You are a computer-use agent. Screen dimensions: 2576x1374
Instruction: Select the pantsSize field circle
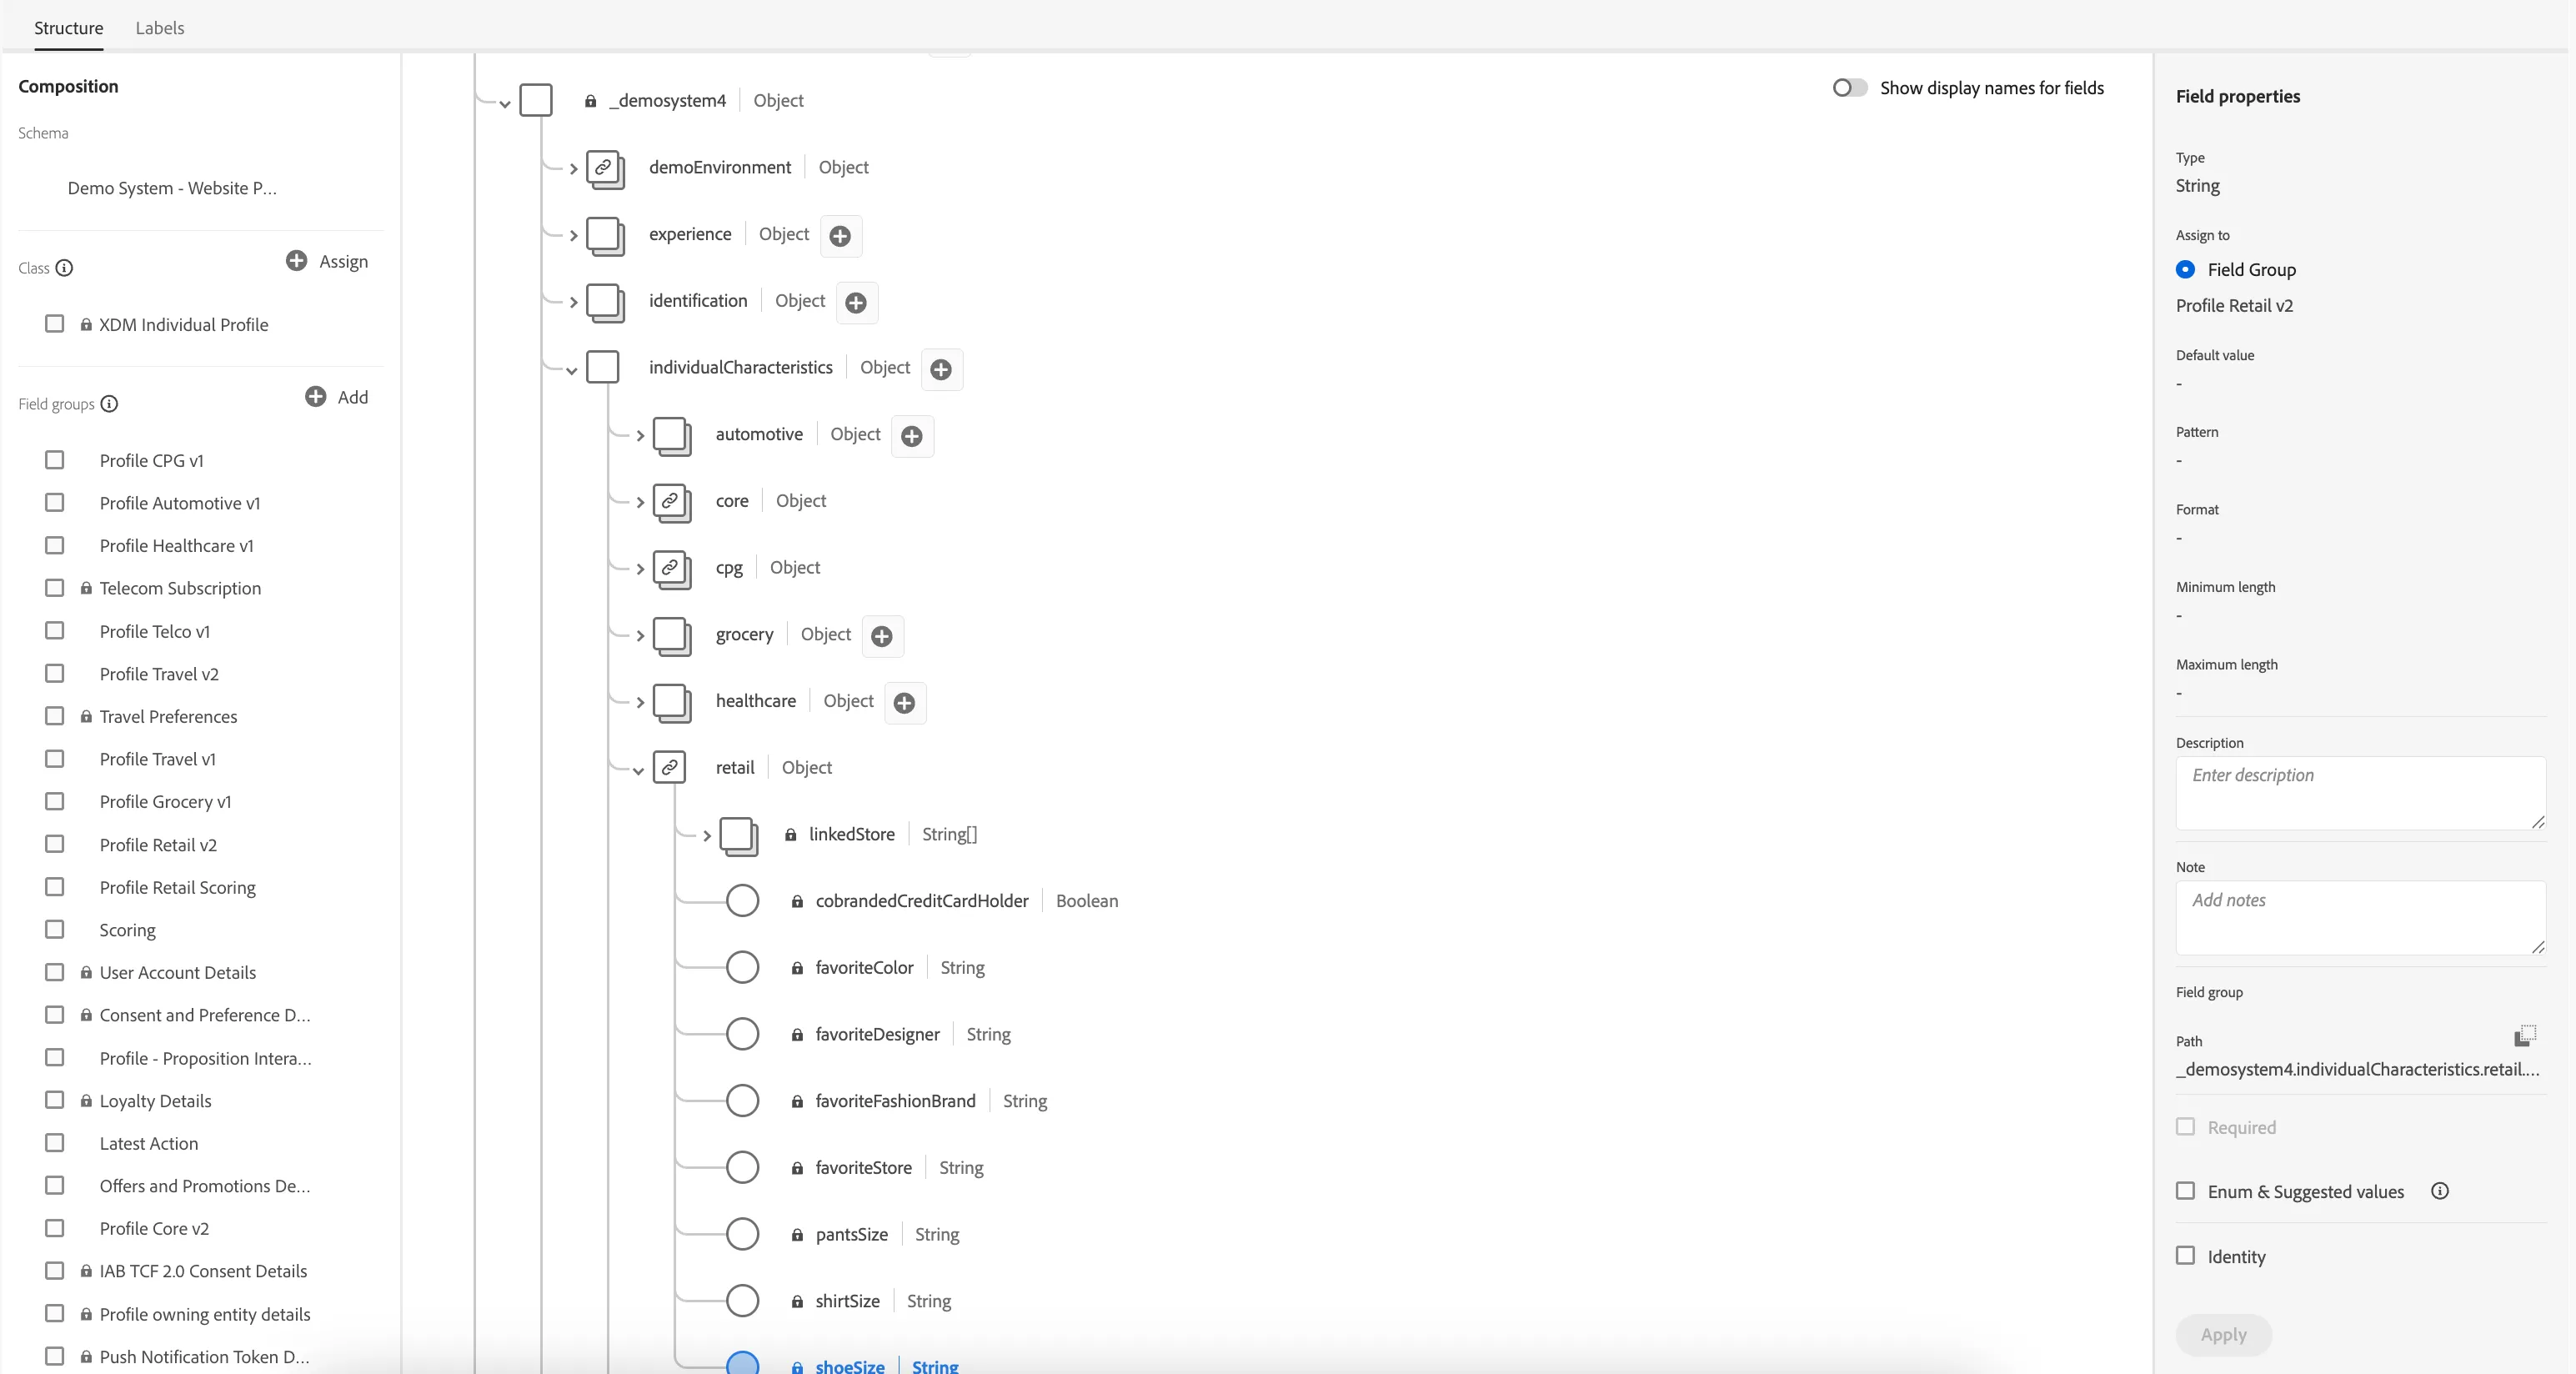(x=742, y=1234)
